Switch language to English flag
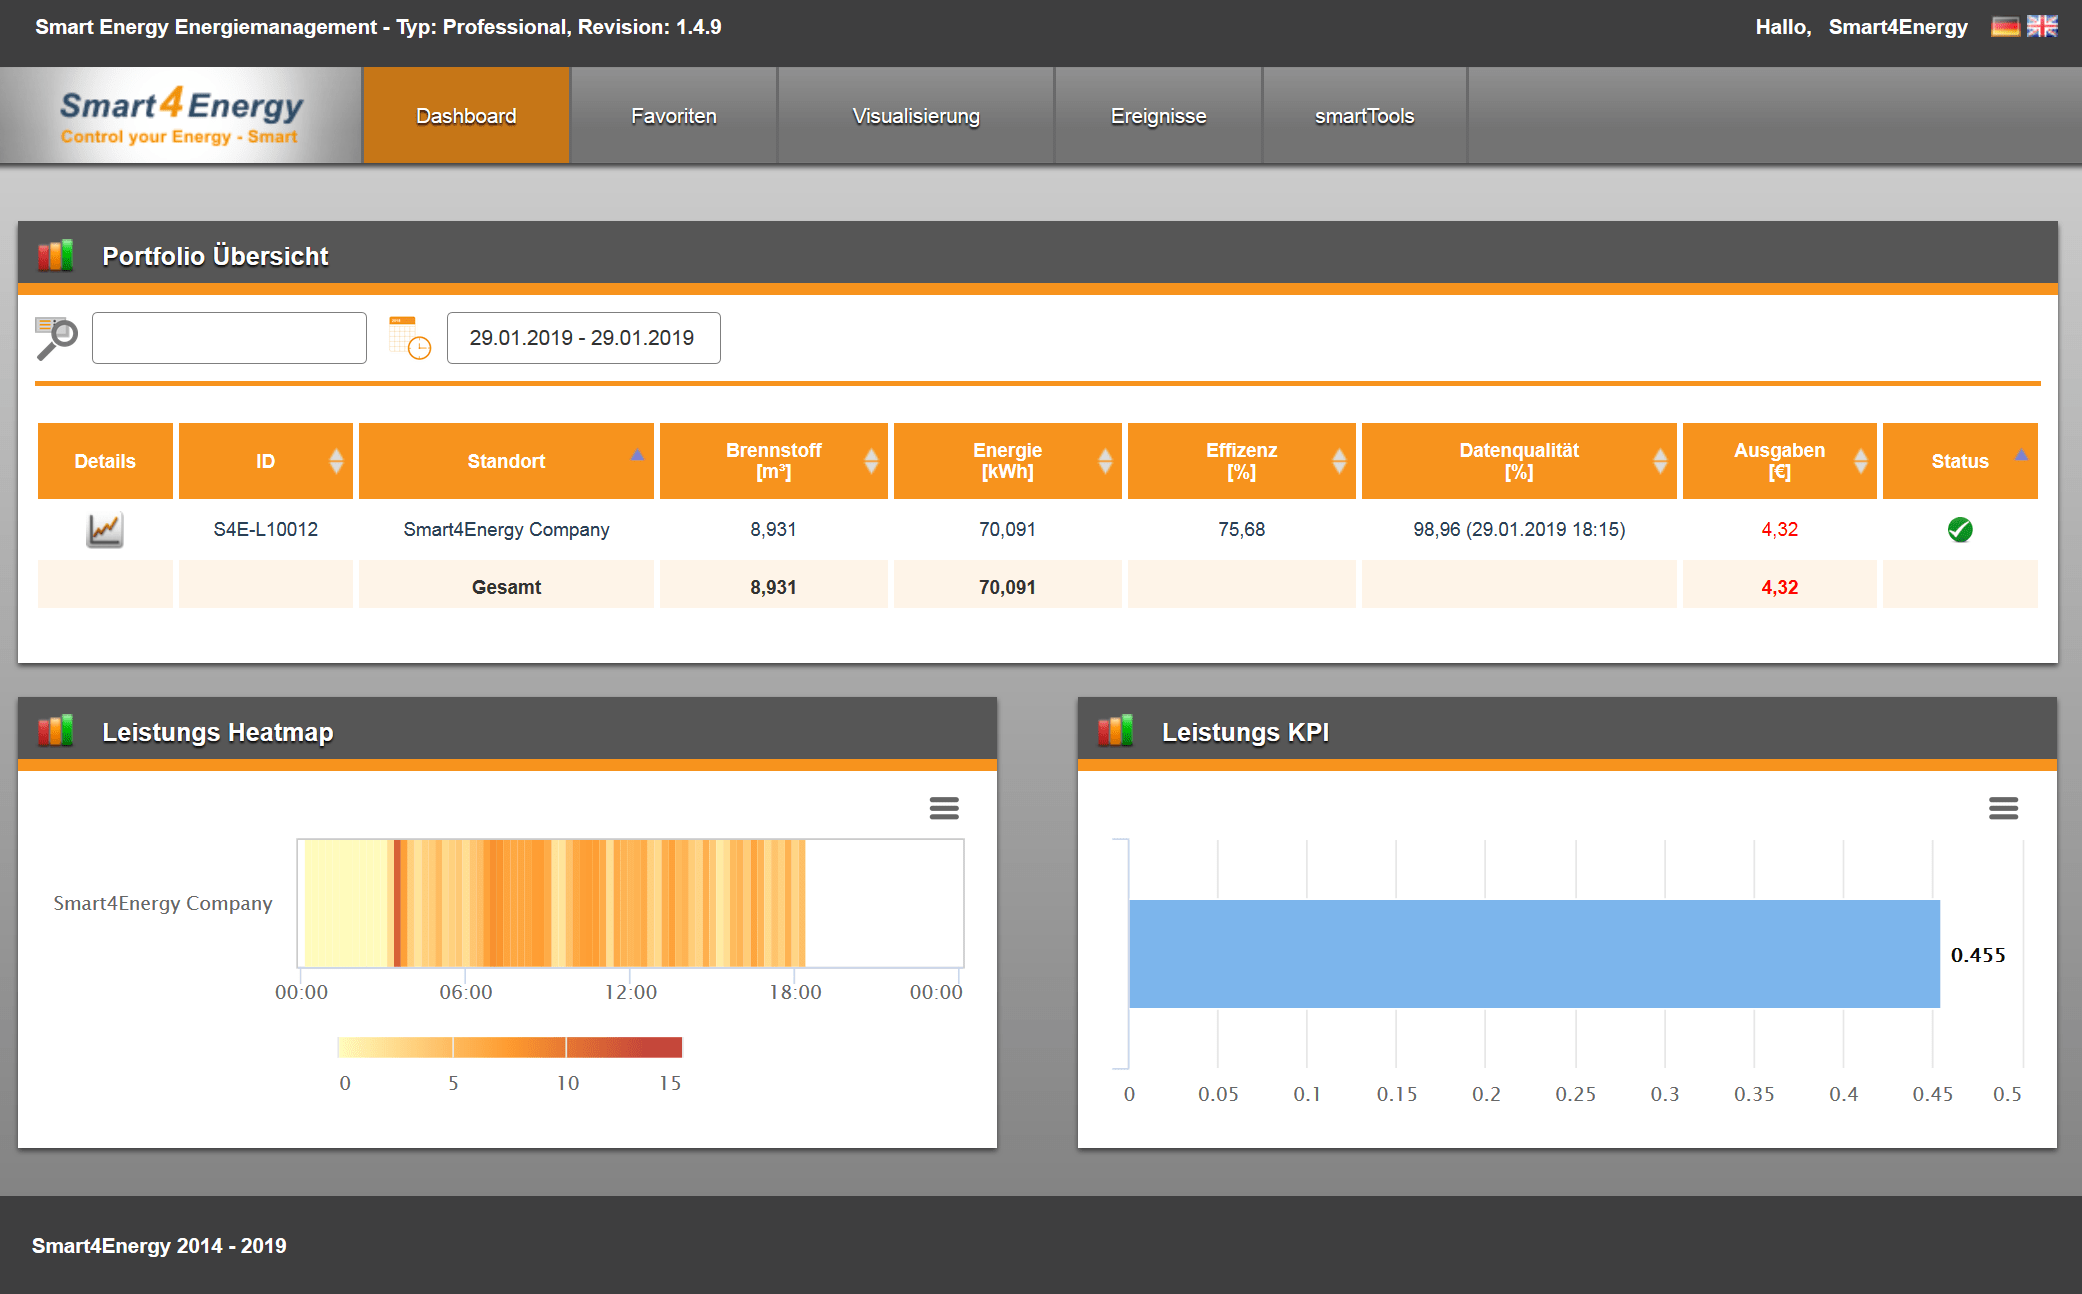2082x1294 pixels. click(2042, 27)
